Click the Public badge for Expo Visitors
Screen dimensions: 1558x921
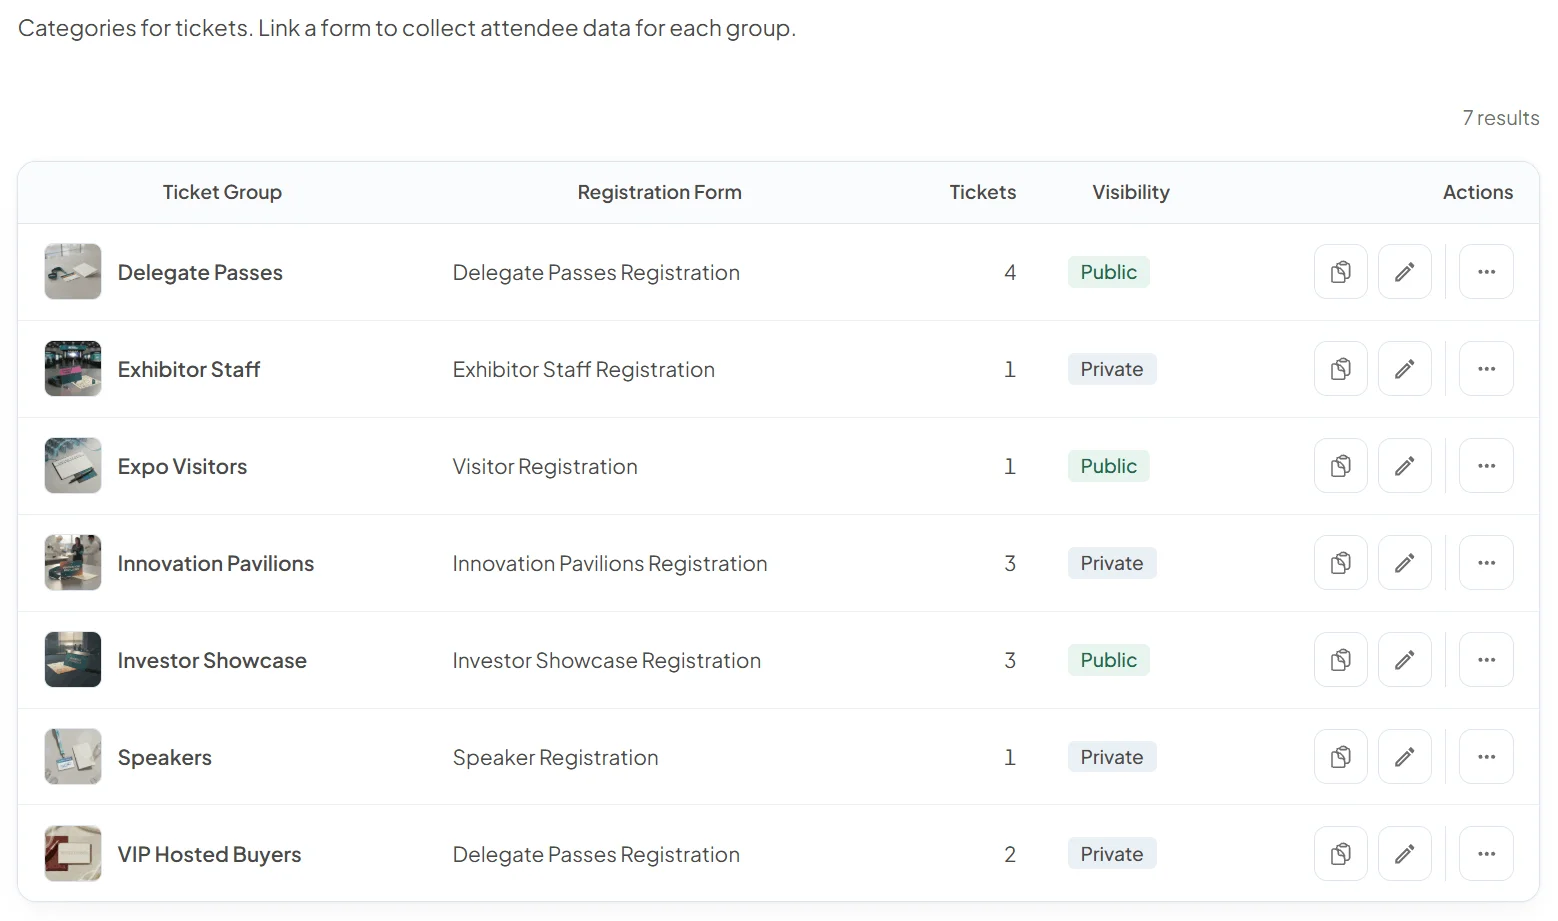point(1108,466)
